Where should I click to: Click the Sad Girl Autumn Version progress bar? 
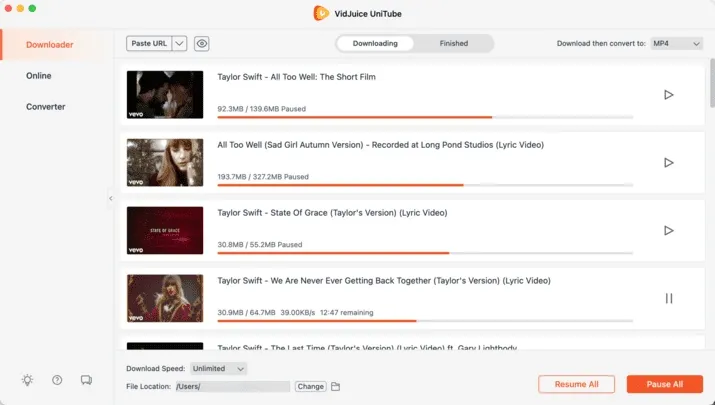click(x=425, y=185)
